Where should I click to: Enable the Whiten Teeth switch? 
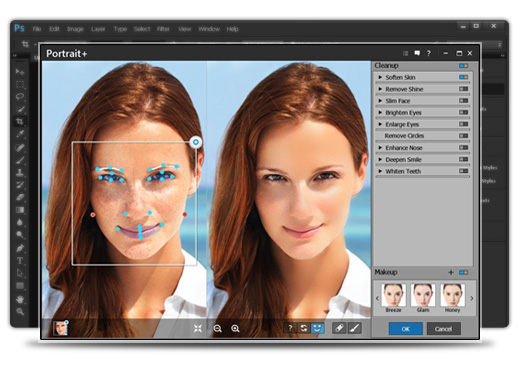[463, 171]
